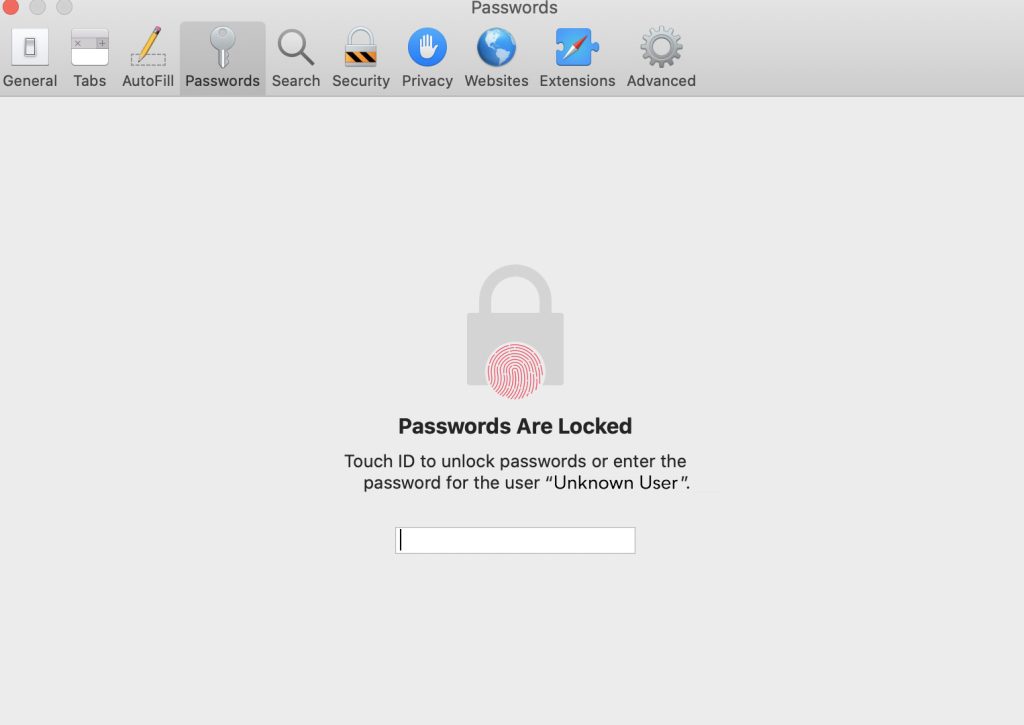1024x725 pixels.
Task: Click the grayed-out minimize window button
Action: point(37,6)
